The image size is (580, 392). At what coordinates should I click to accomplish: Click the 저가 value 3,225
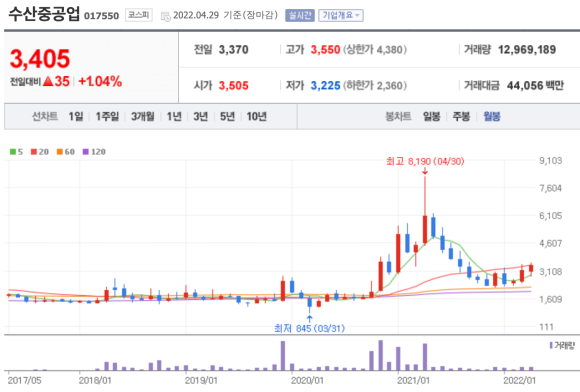coord(325,85)
